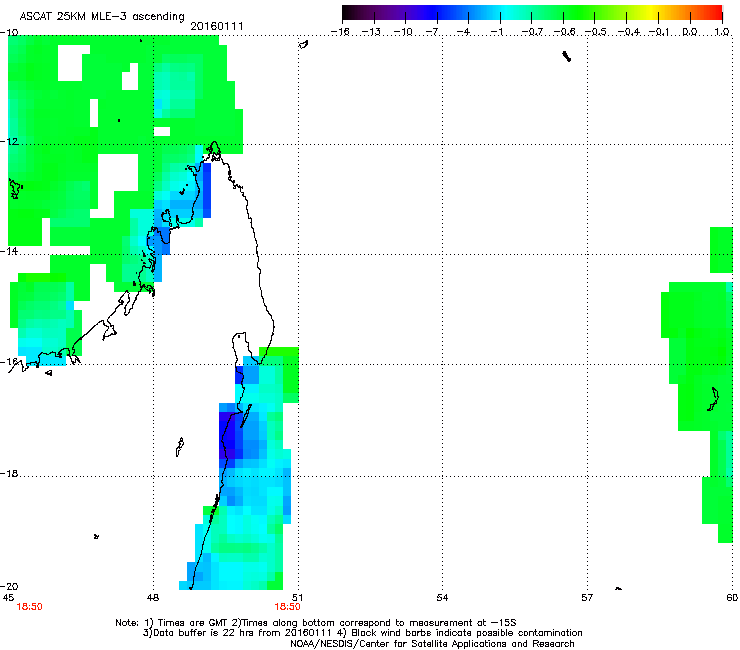Click longitude label 60 on bottom axis
This screenshot has height=650, width=740.
(732, 598)
